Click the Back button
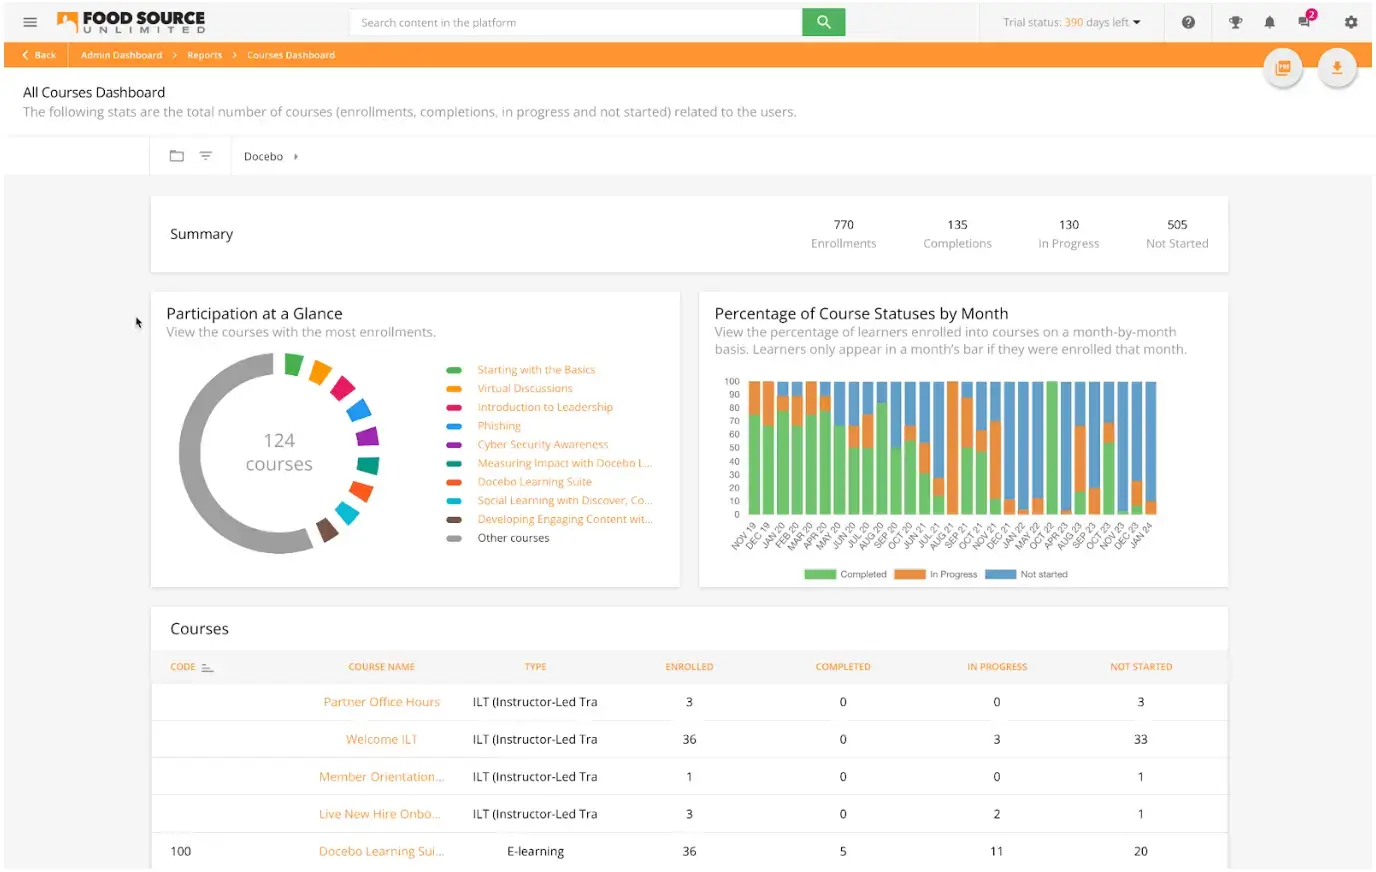 tap(37, 55)
